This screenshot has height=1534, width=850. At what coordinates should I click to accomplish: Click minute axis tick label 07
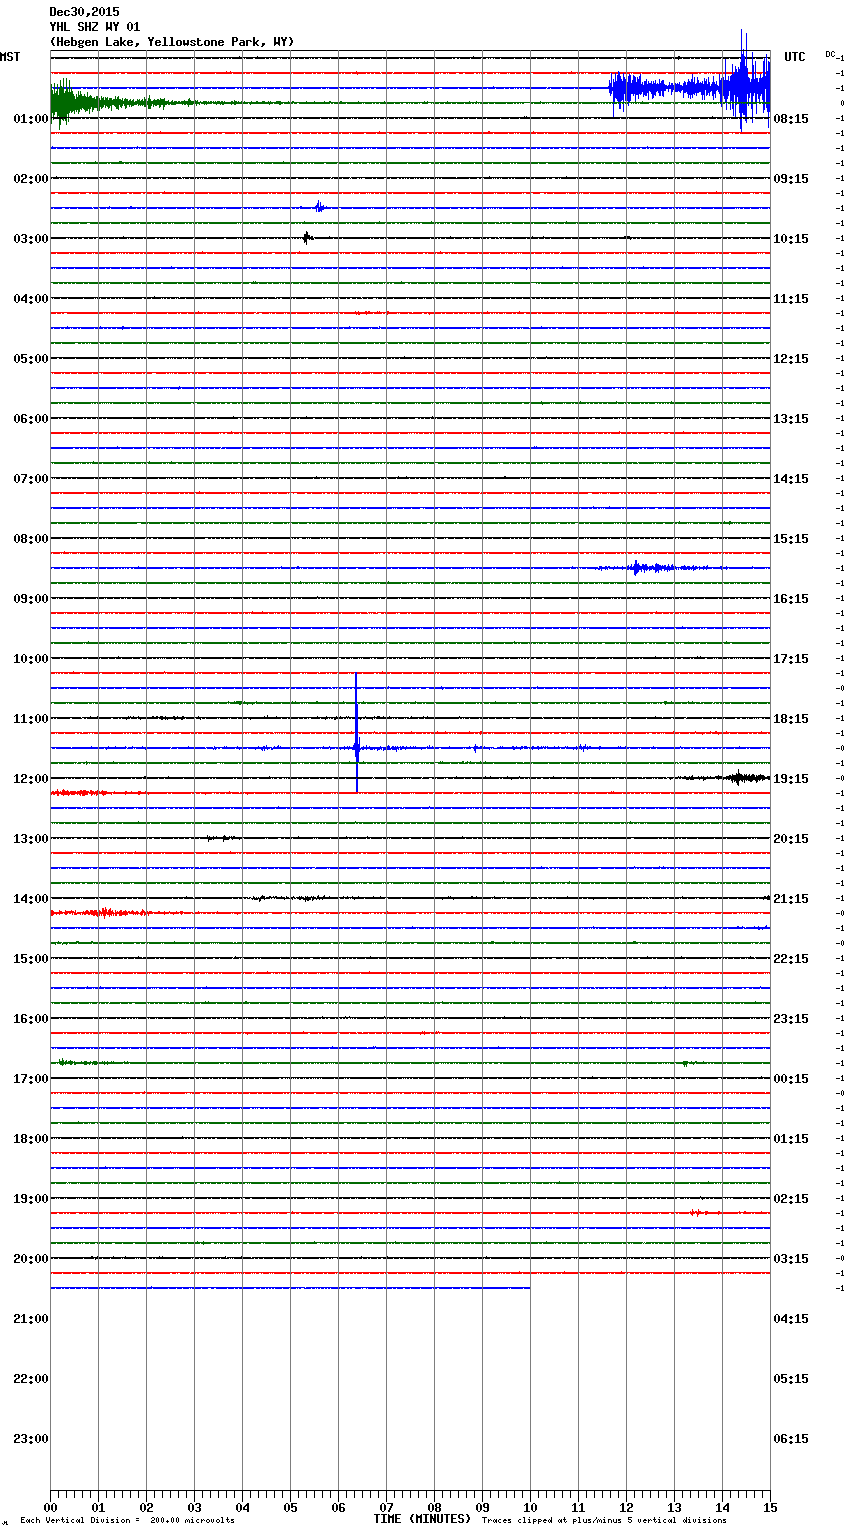(386, 1507)
